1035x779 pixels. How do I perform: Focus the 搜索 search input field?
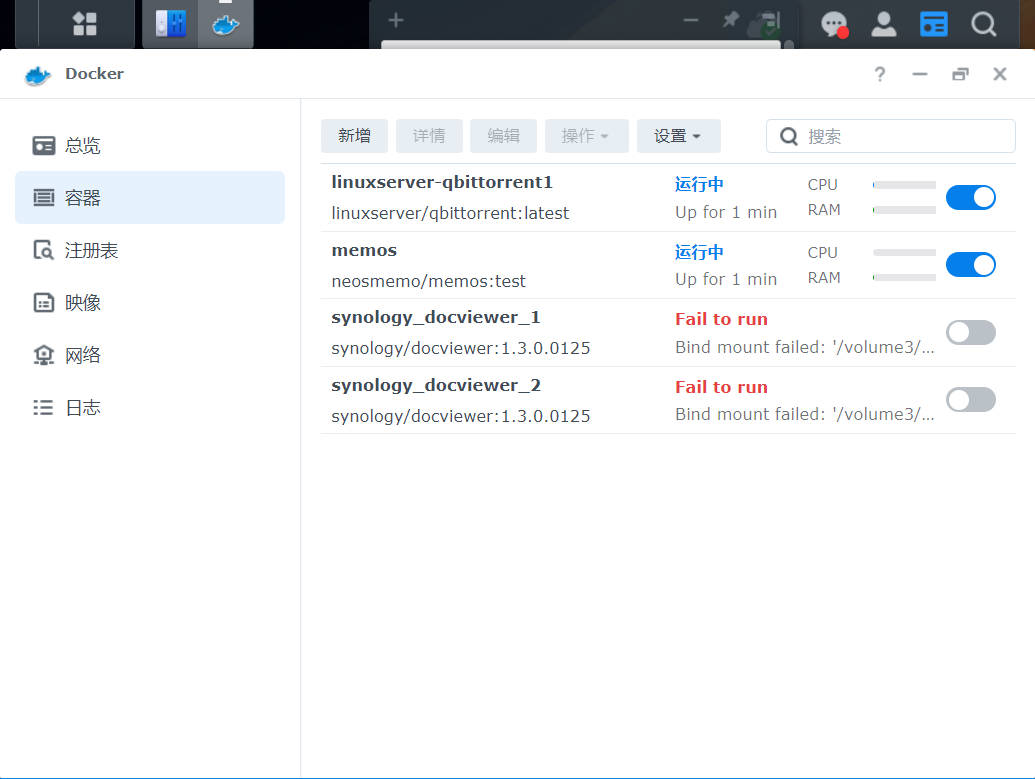pyautogui.click(x=890, y=136)
